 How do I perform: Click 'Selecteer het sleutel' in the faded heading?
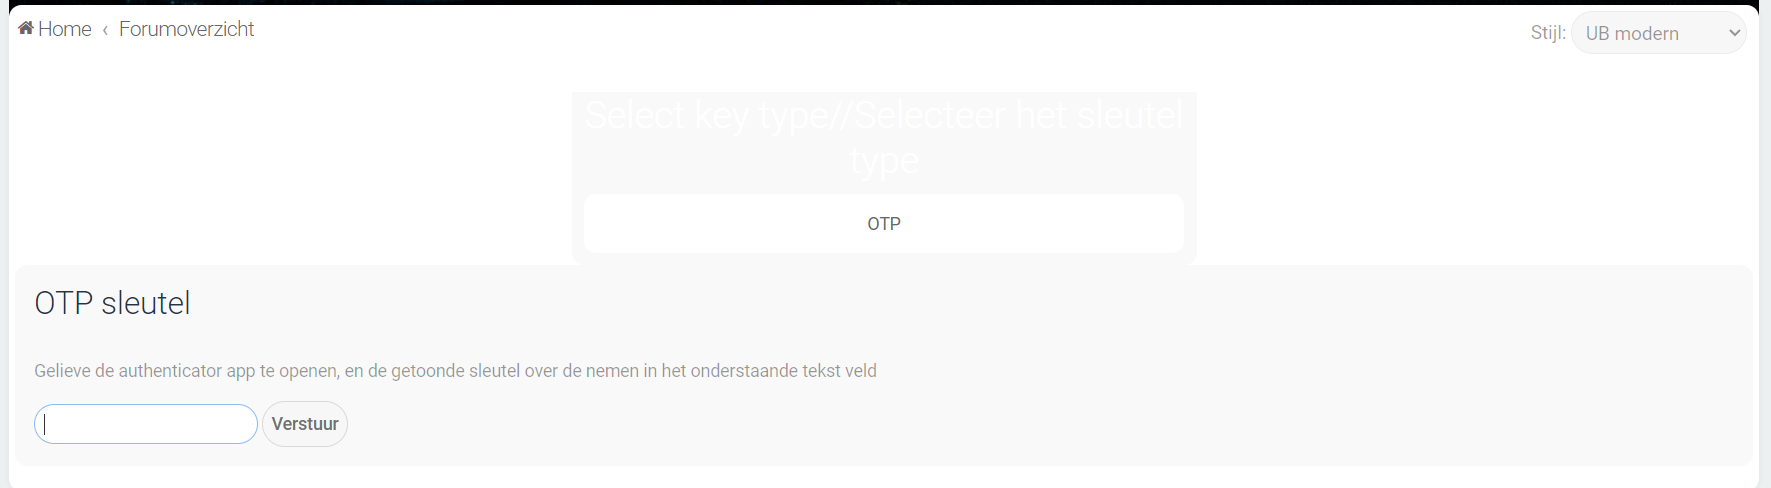coord(1018,116)
